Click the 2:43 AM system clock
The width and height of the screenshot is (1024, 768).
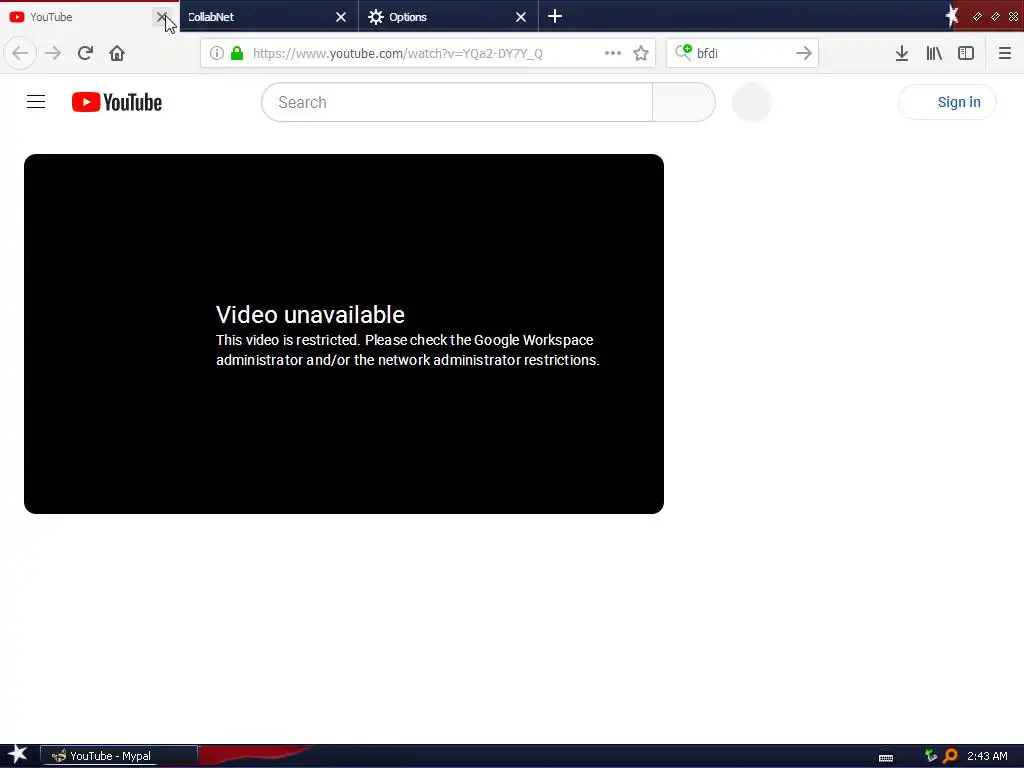coord(987,756)
